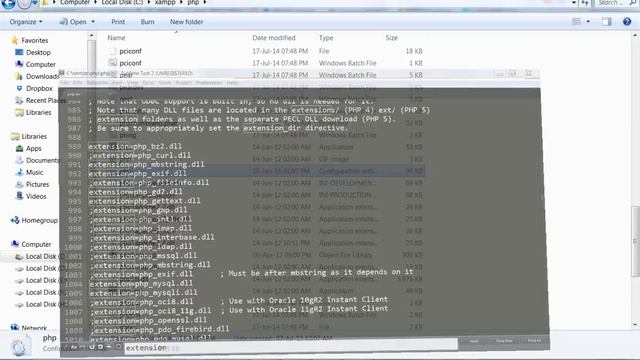The width and height of the screenshot is (640, 360).
Task: Select Homegroup in navigation pane
Action: (x=39, y=220)
